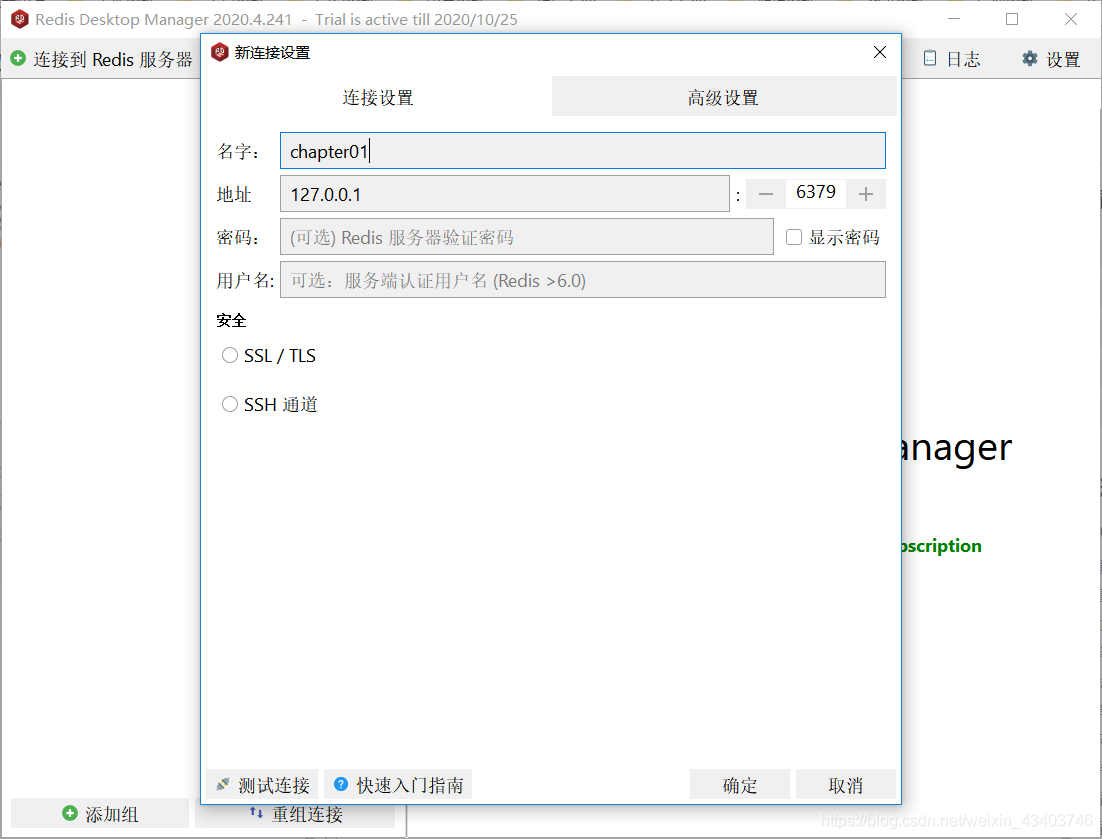The image size is (1102, 839).
Task: Select the 连接设置 connection settings tab
Action: tap(377, 97)
